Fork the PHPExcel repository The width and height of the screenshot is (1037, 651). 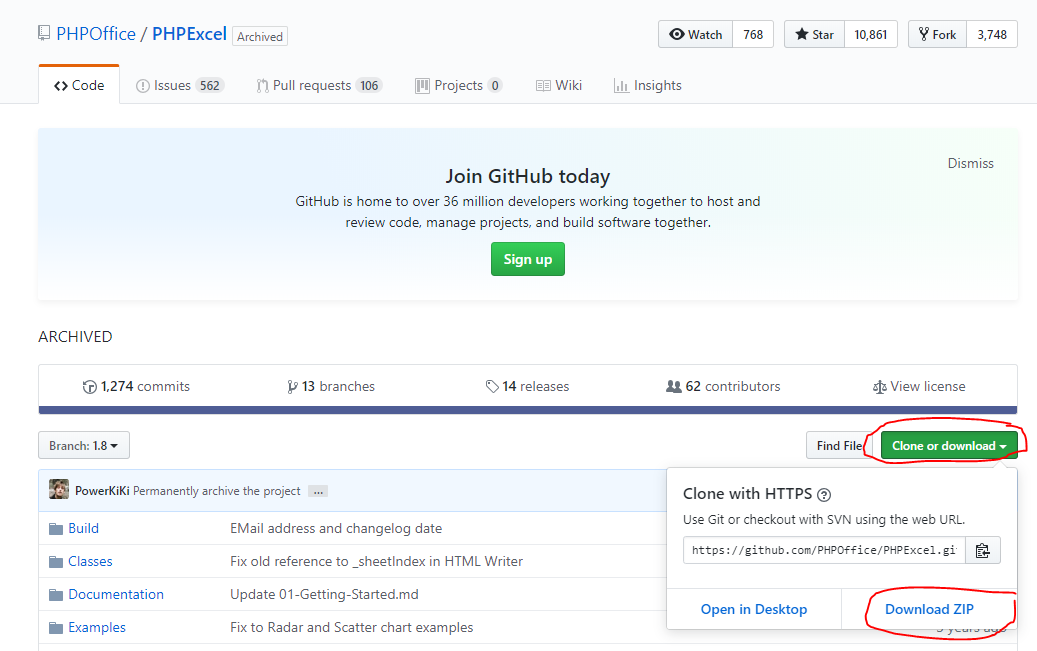tap(938, 34)
